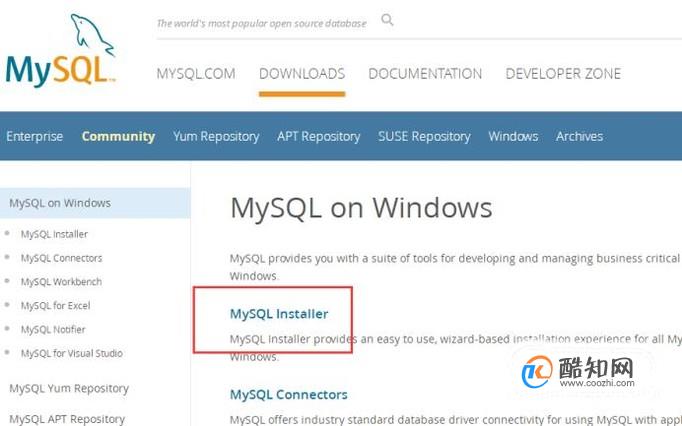The height and width of the screenshot is (426, 682).
Task: Open the MYSQL.COM tab
Action: coord(196,74)
